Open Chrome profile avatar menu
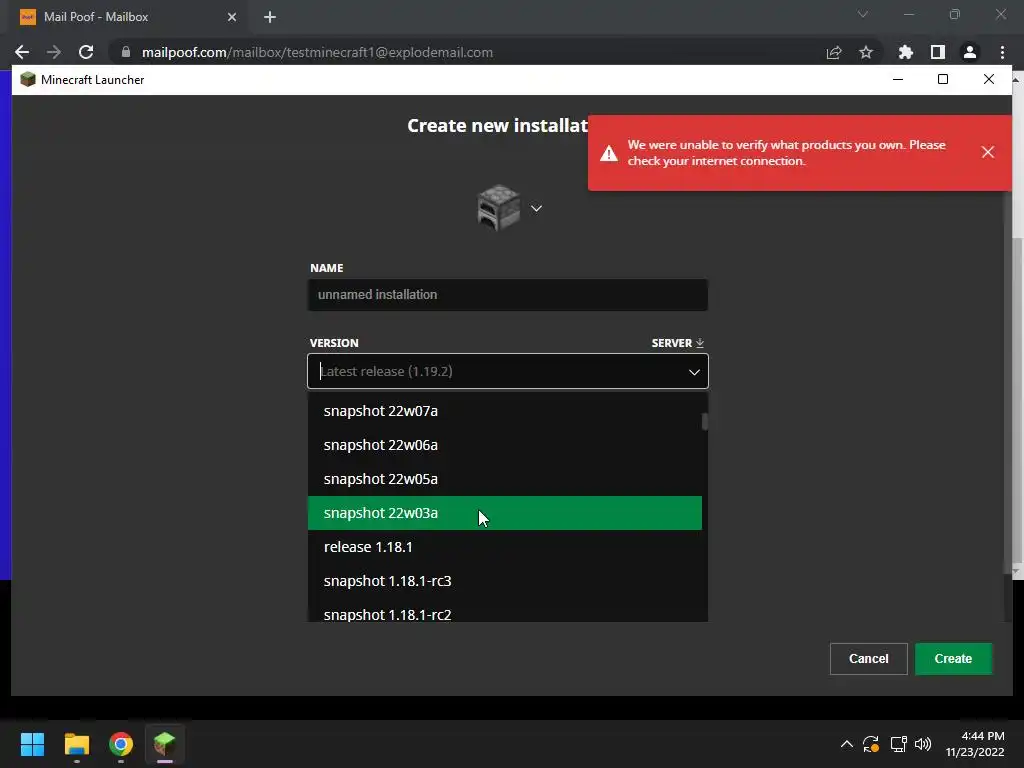Viewport: 1024px width, 768px height. 970,52
